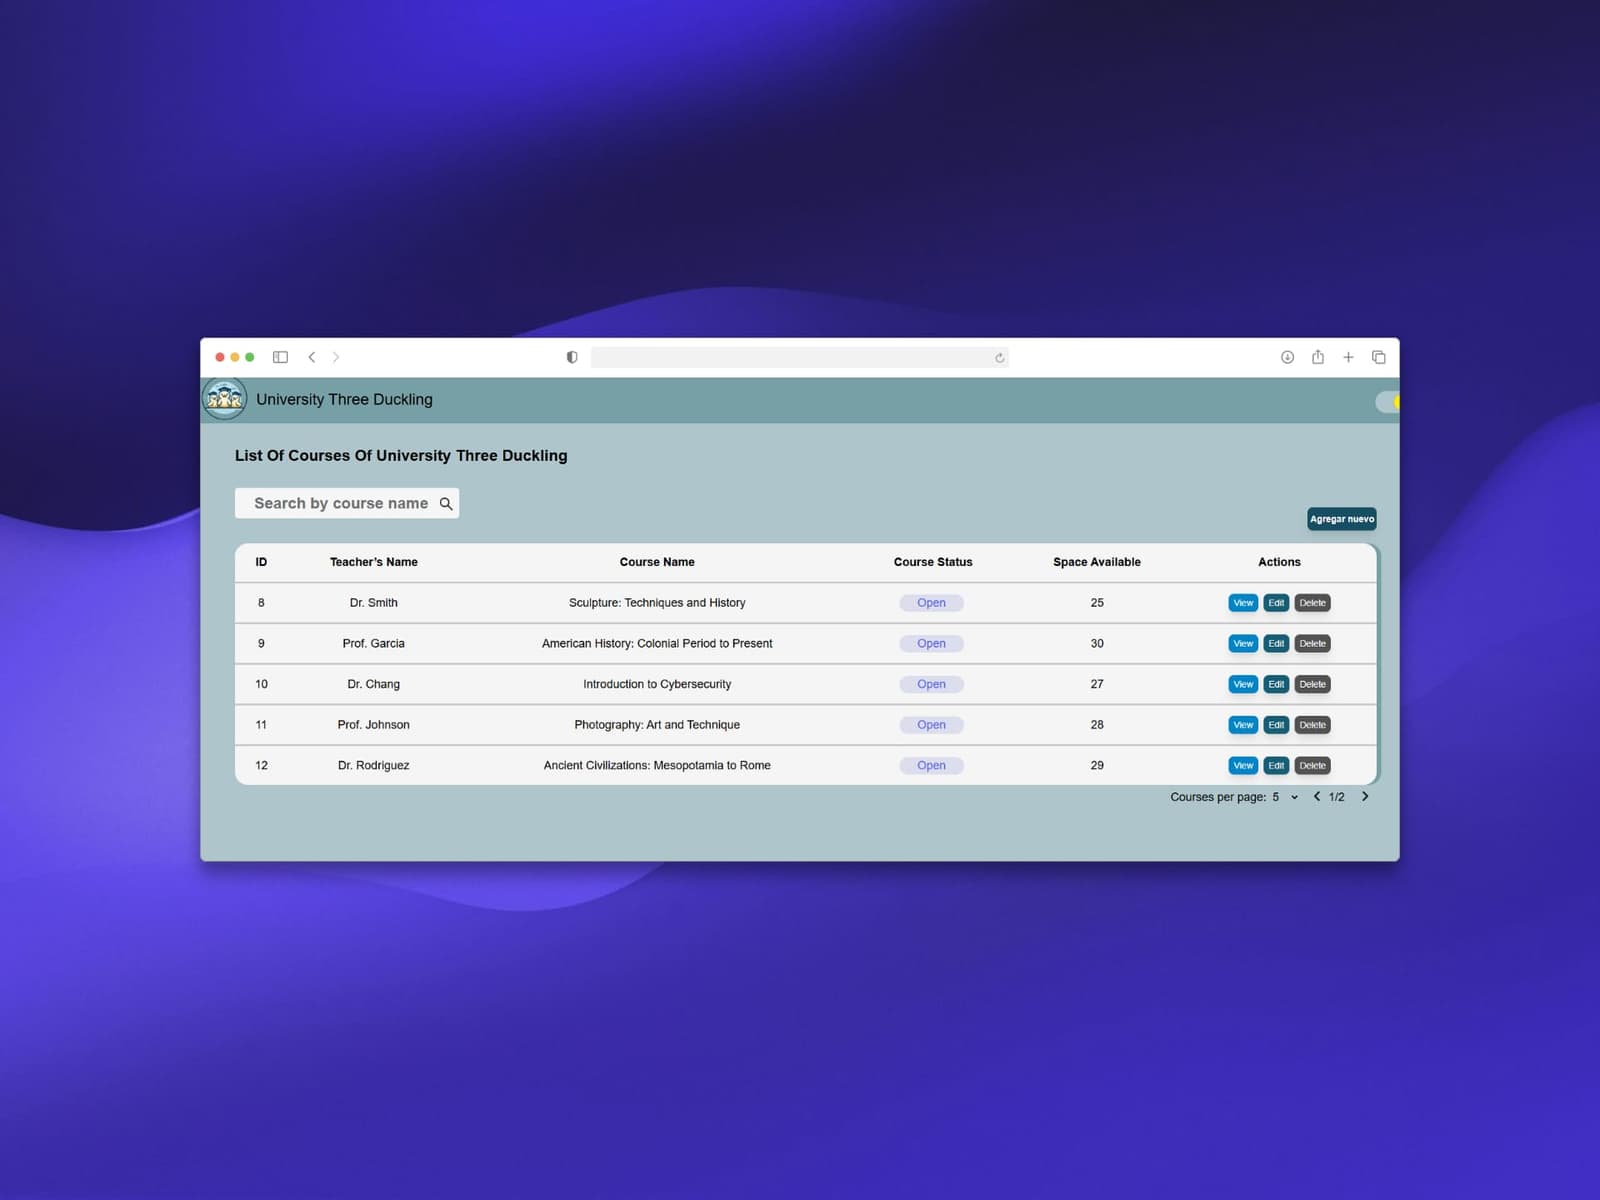Viewport: 1600px width, 1200px height.
Task: Click the space available value 27
Action: (1097, 684)
